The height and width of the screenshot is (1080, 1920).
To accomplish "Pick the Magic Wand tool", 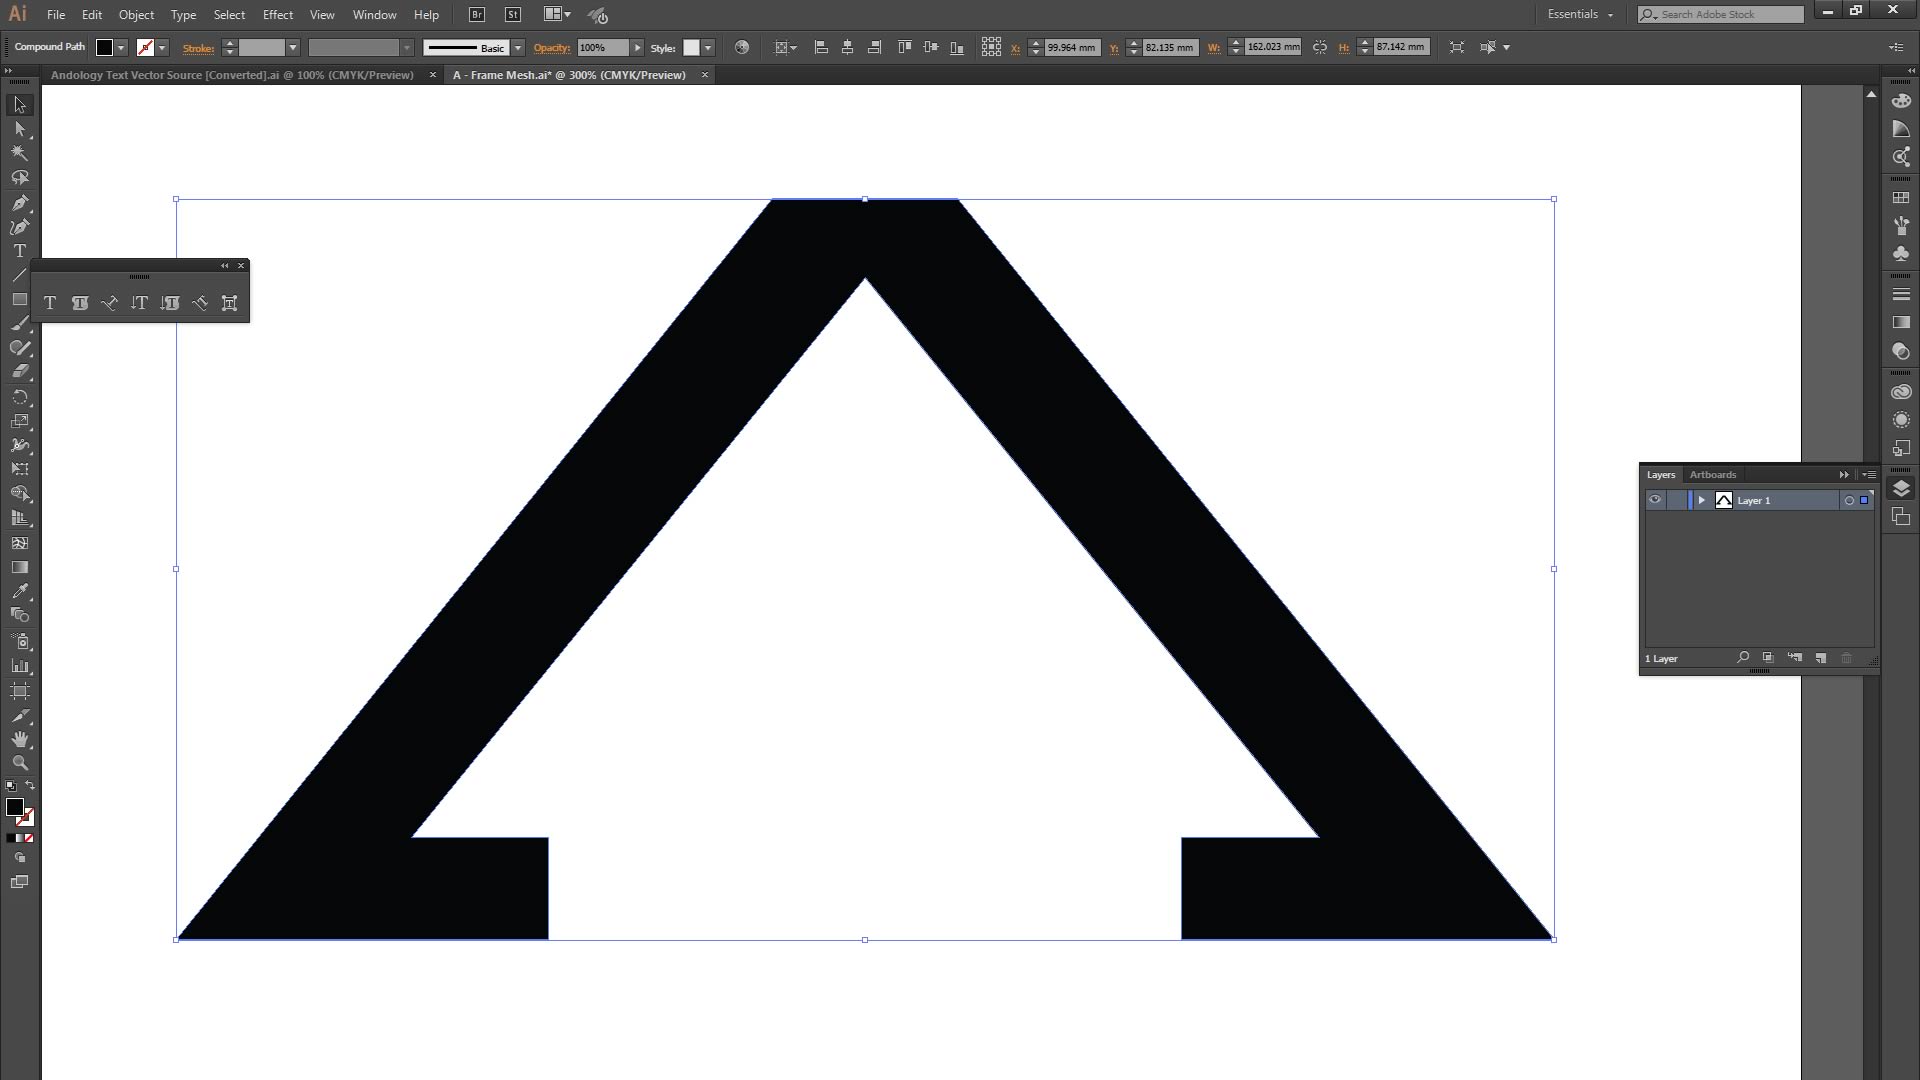I will click(x=19, y=153).
